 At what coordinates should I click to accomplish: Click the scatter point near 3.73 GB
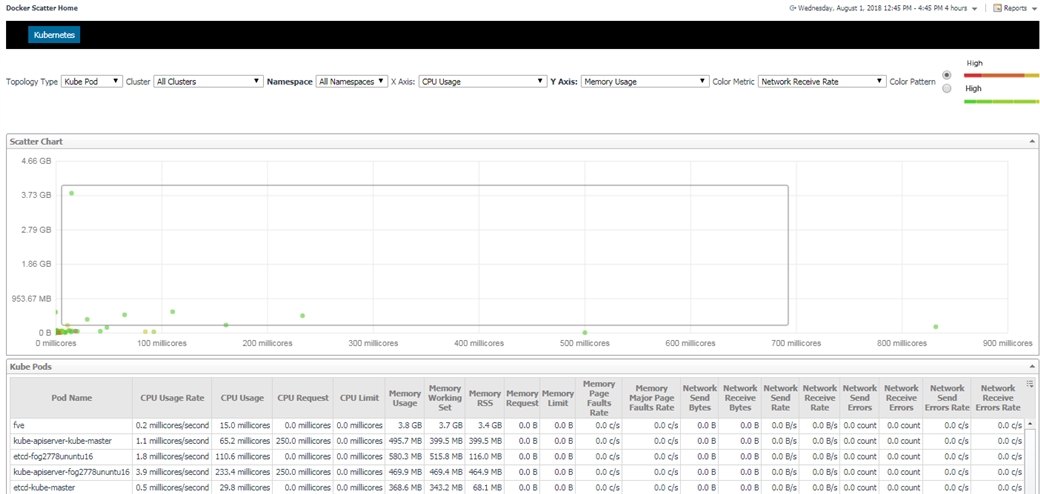pyautogui.click(x=72, y=193)
